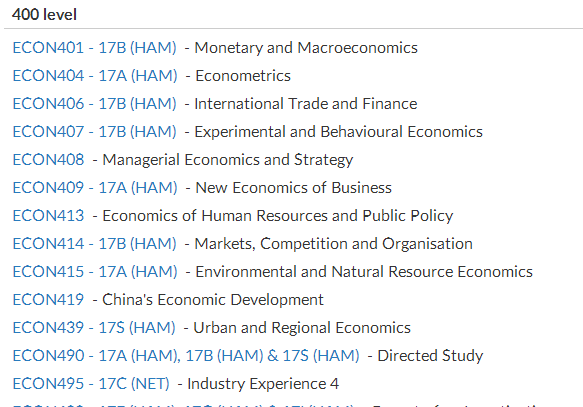Click the Managerial Economics and Strategy title
Image resolution: width=583 pixels, height=407 pixels.
click(228, 160)
